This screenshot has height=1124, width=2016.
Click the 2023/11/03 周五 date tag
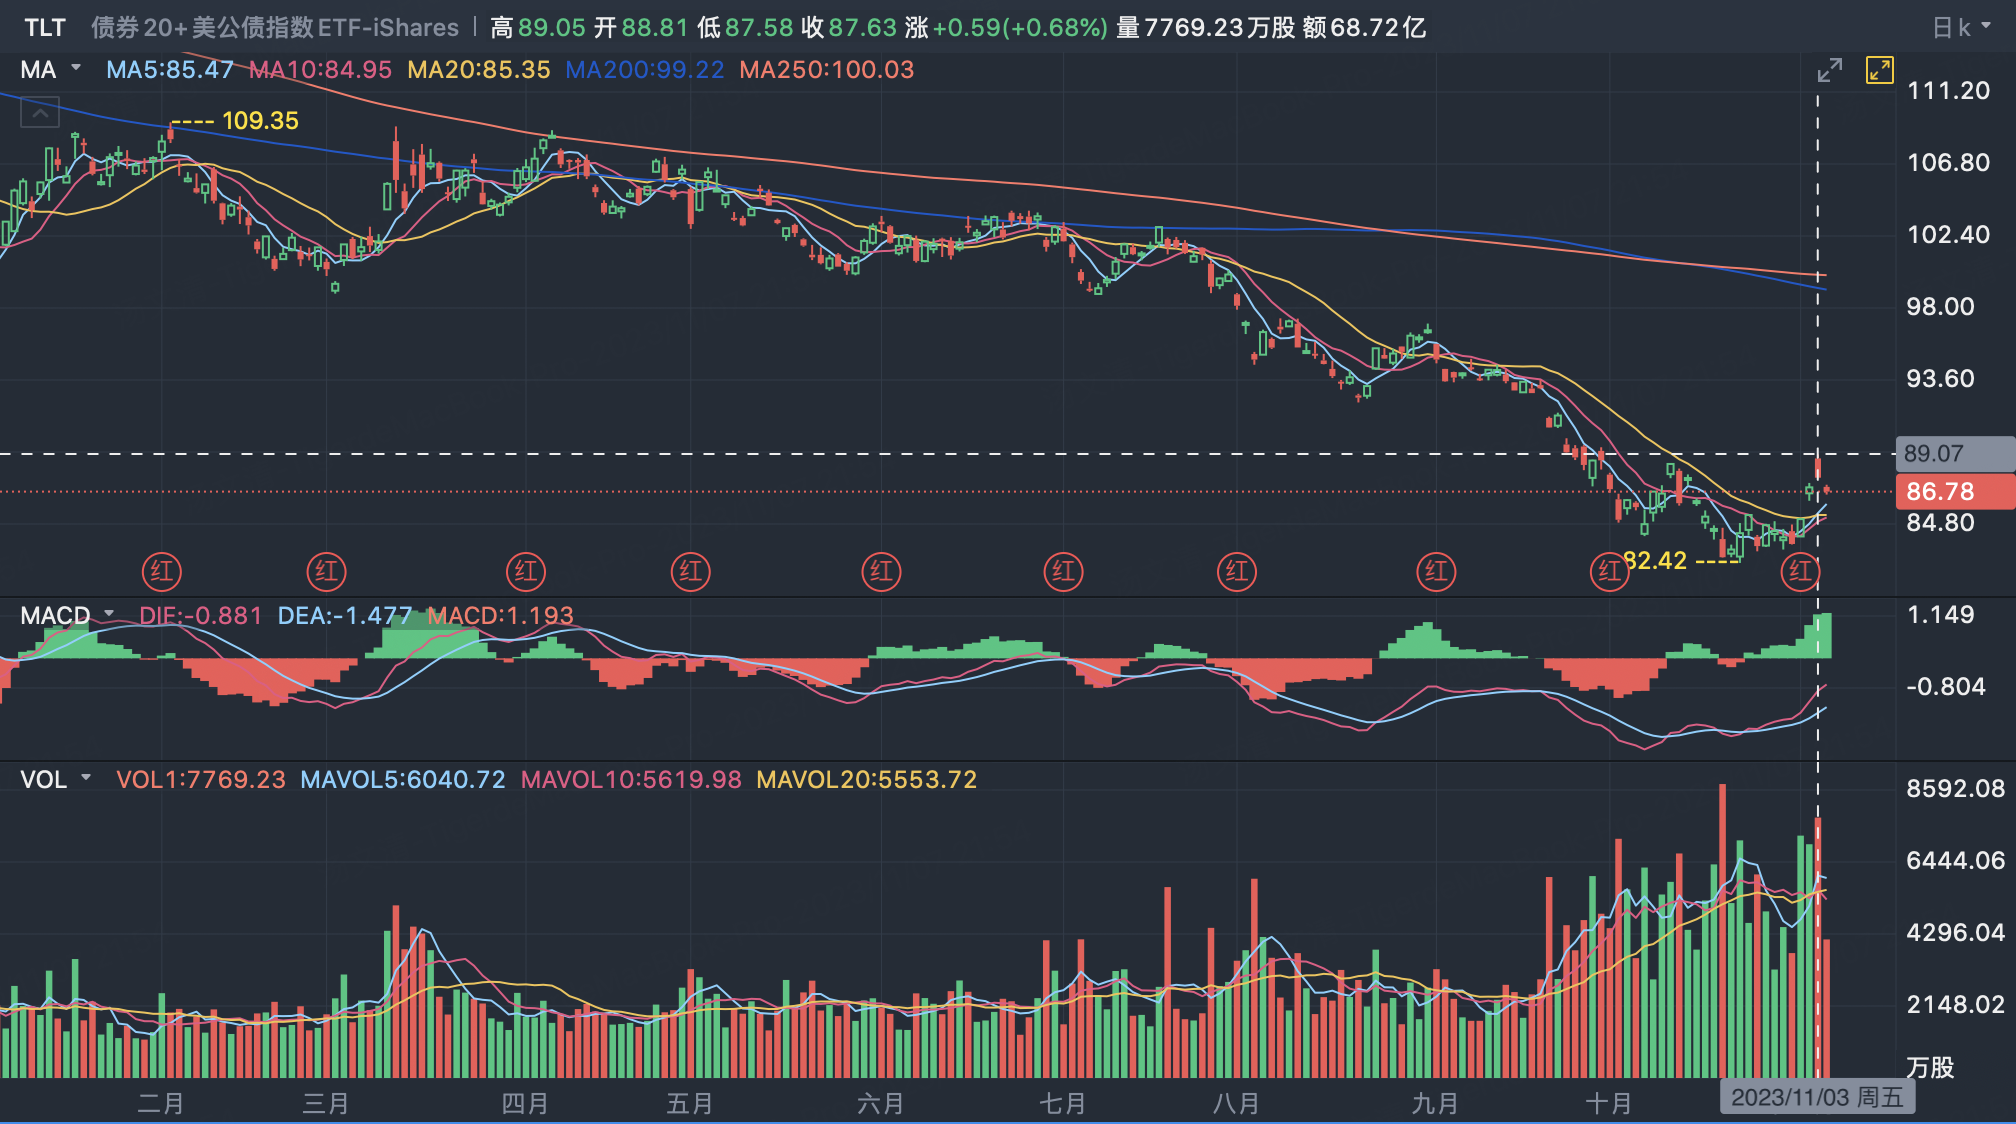click(x=1817, y=1097)
